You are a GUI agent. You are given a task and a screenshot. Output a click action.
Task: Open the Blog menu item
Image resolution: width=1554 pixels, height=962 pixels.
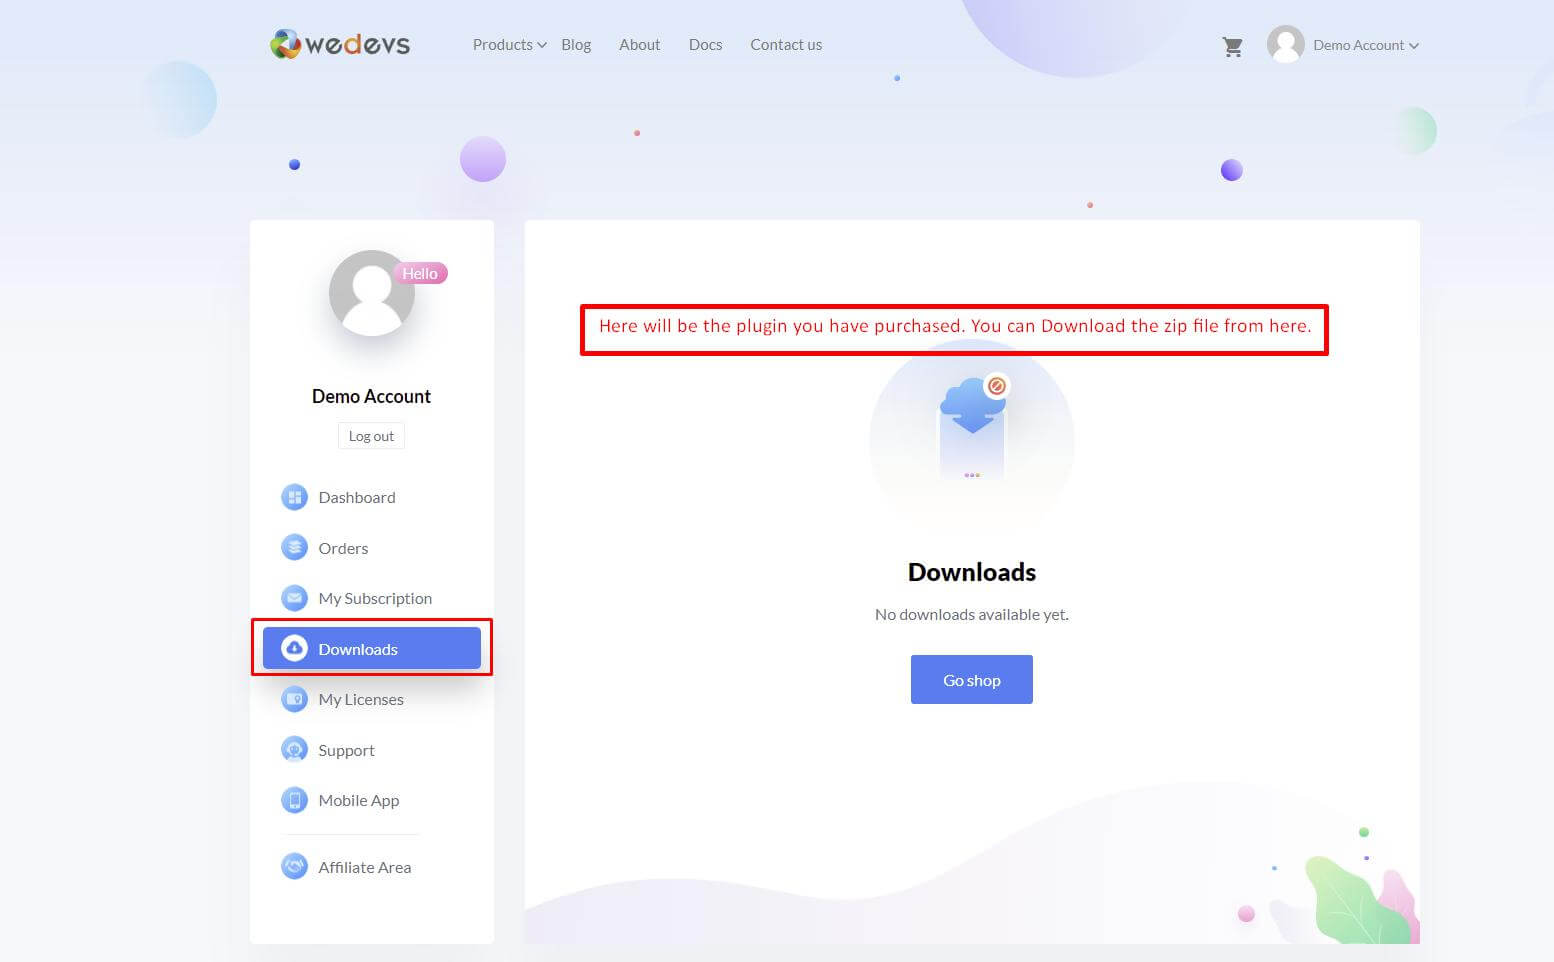pos(576,45)
